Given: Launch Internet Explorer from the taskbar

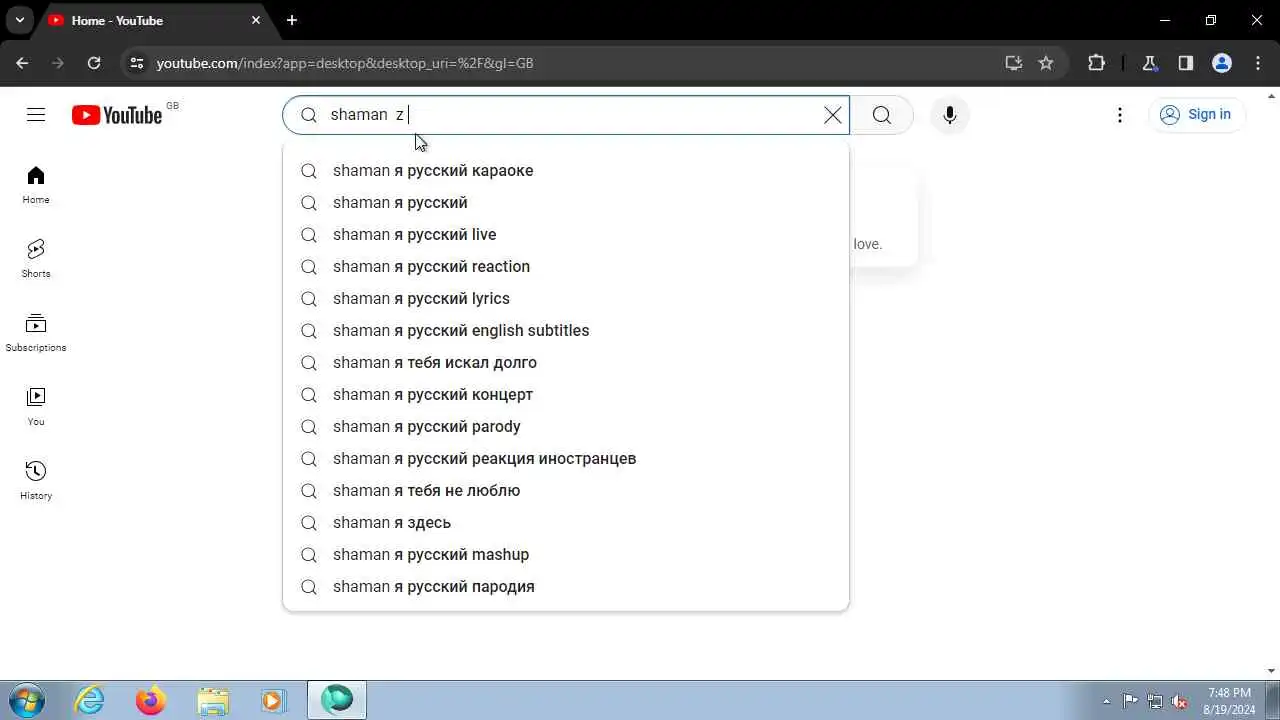Looking at the screenshot, I should click(x=90, y=700).
